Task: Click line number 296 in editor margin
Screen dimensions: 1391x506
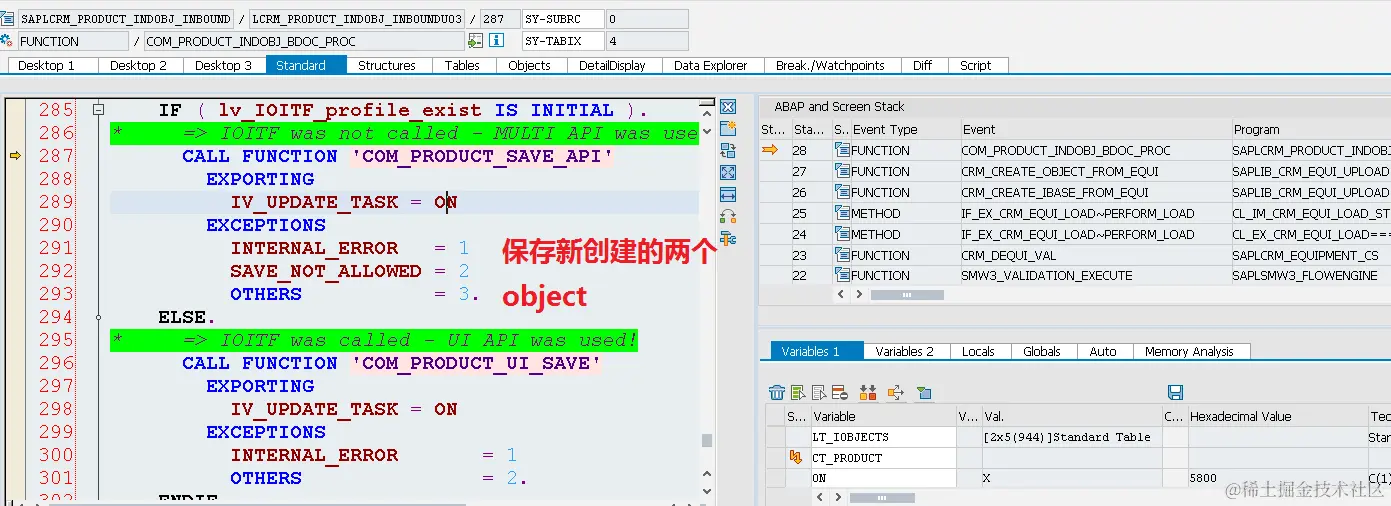Action: point(57,363)
